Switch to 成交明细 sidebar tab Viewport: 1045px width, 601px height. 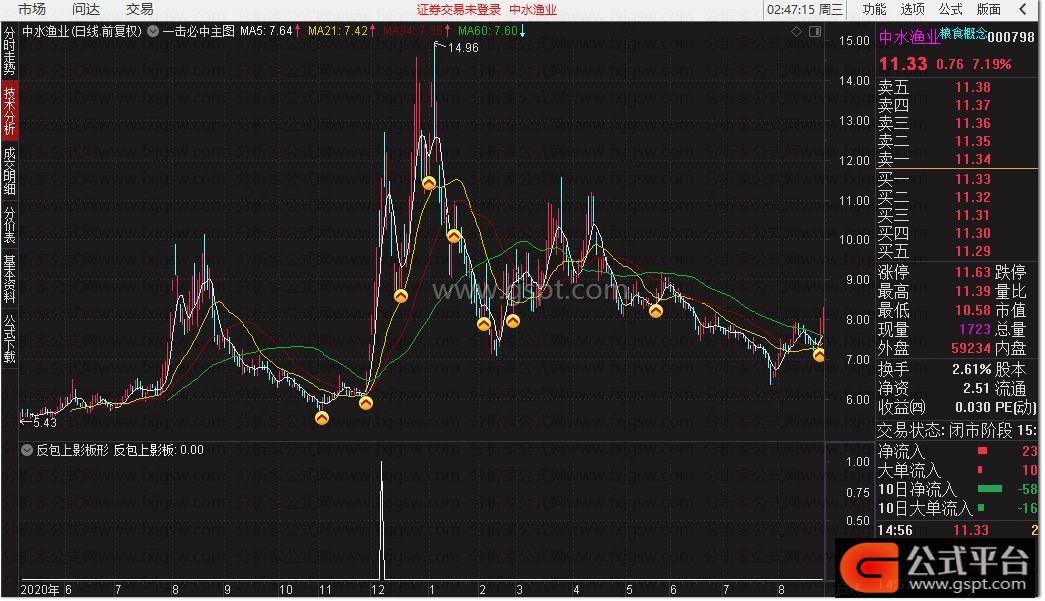[9, 171]
